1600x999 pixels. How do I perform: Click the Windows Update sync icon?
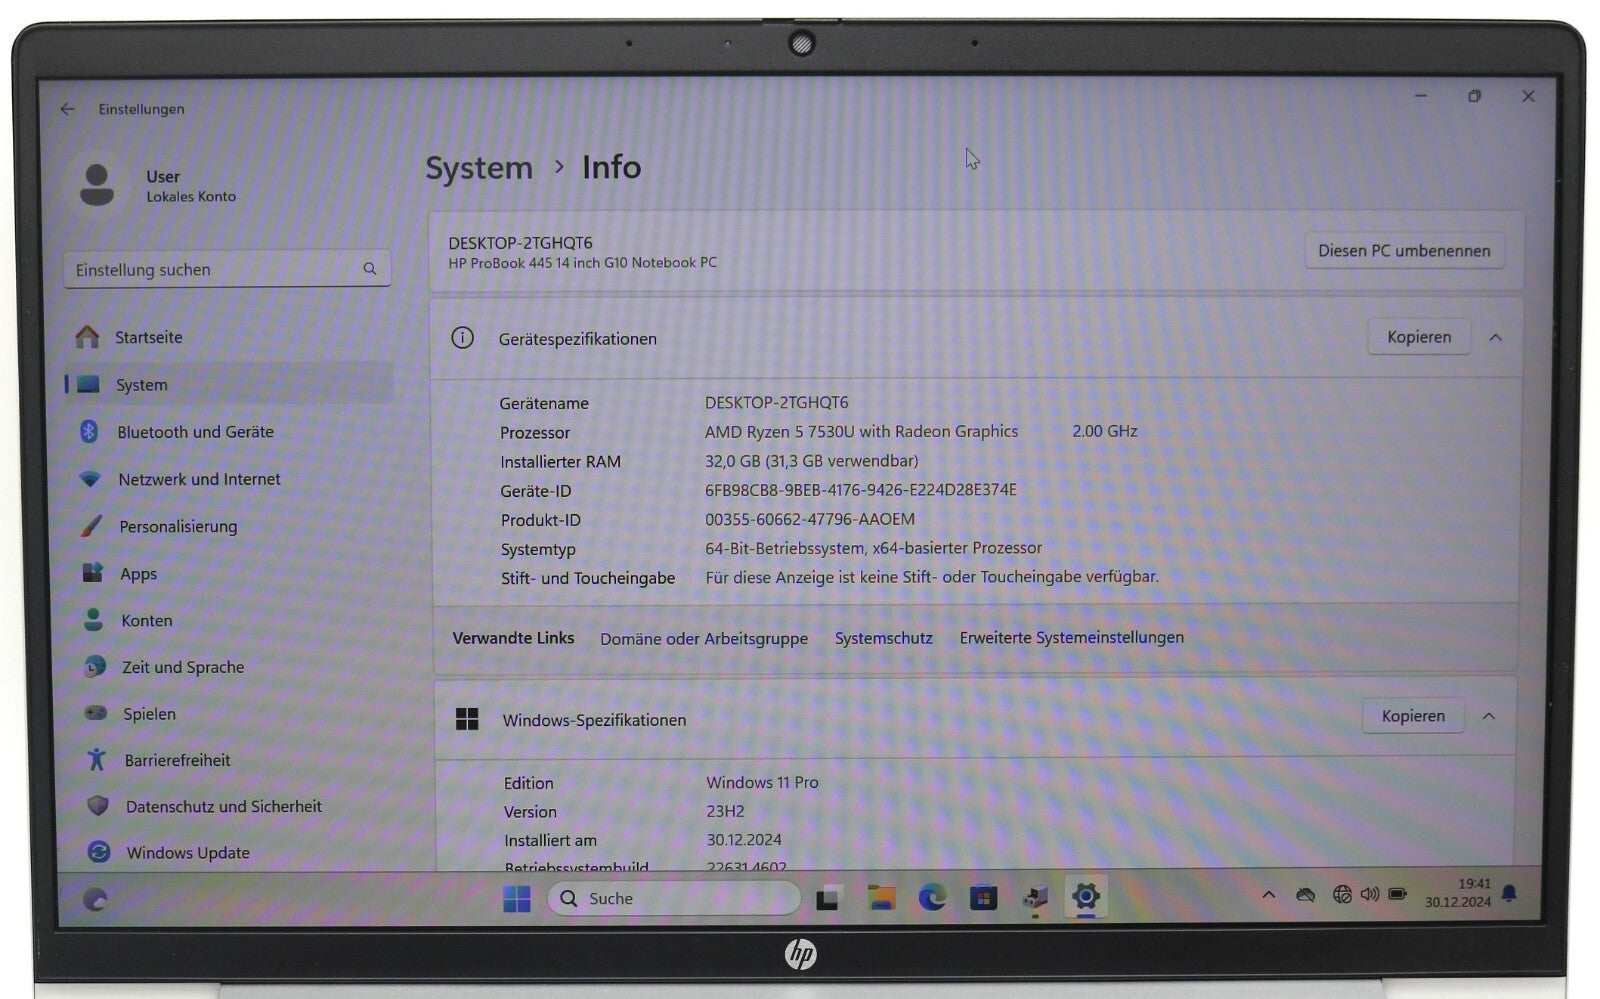(x=98, y=852)
